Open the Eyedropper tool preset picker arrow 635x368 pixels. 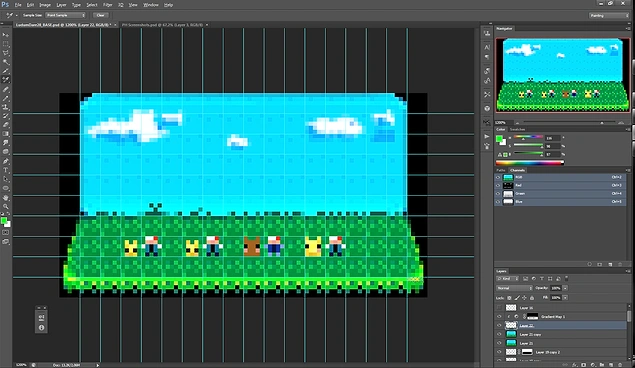(x=16, y=15)
